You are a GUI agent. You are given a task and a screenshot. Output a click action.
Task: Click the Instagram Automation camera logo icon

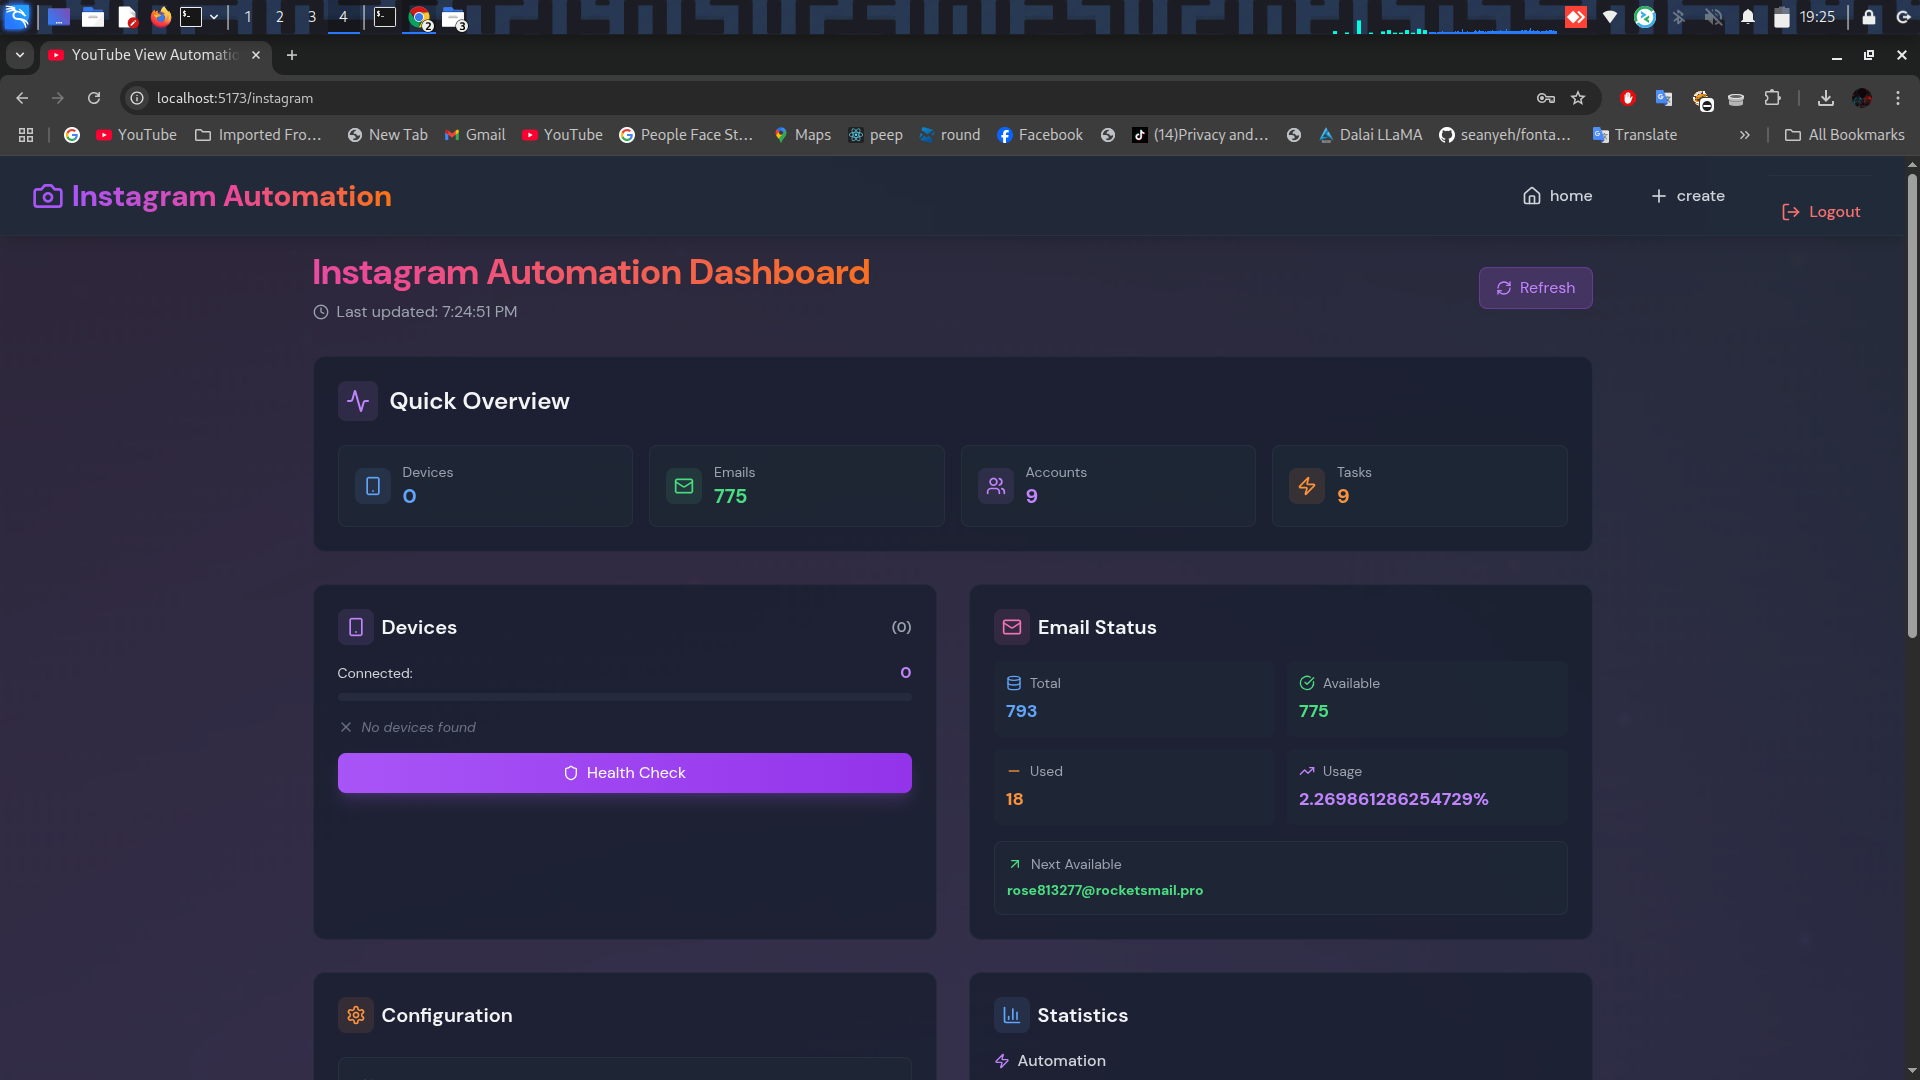click(47, 197)
